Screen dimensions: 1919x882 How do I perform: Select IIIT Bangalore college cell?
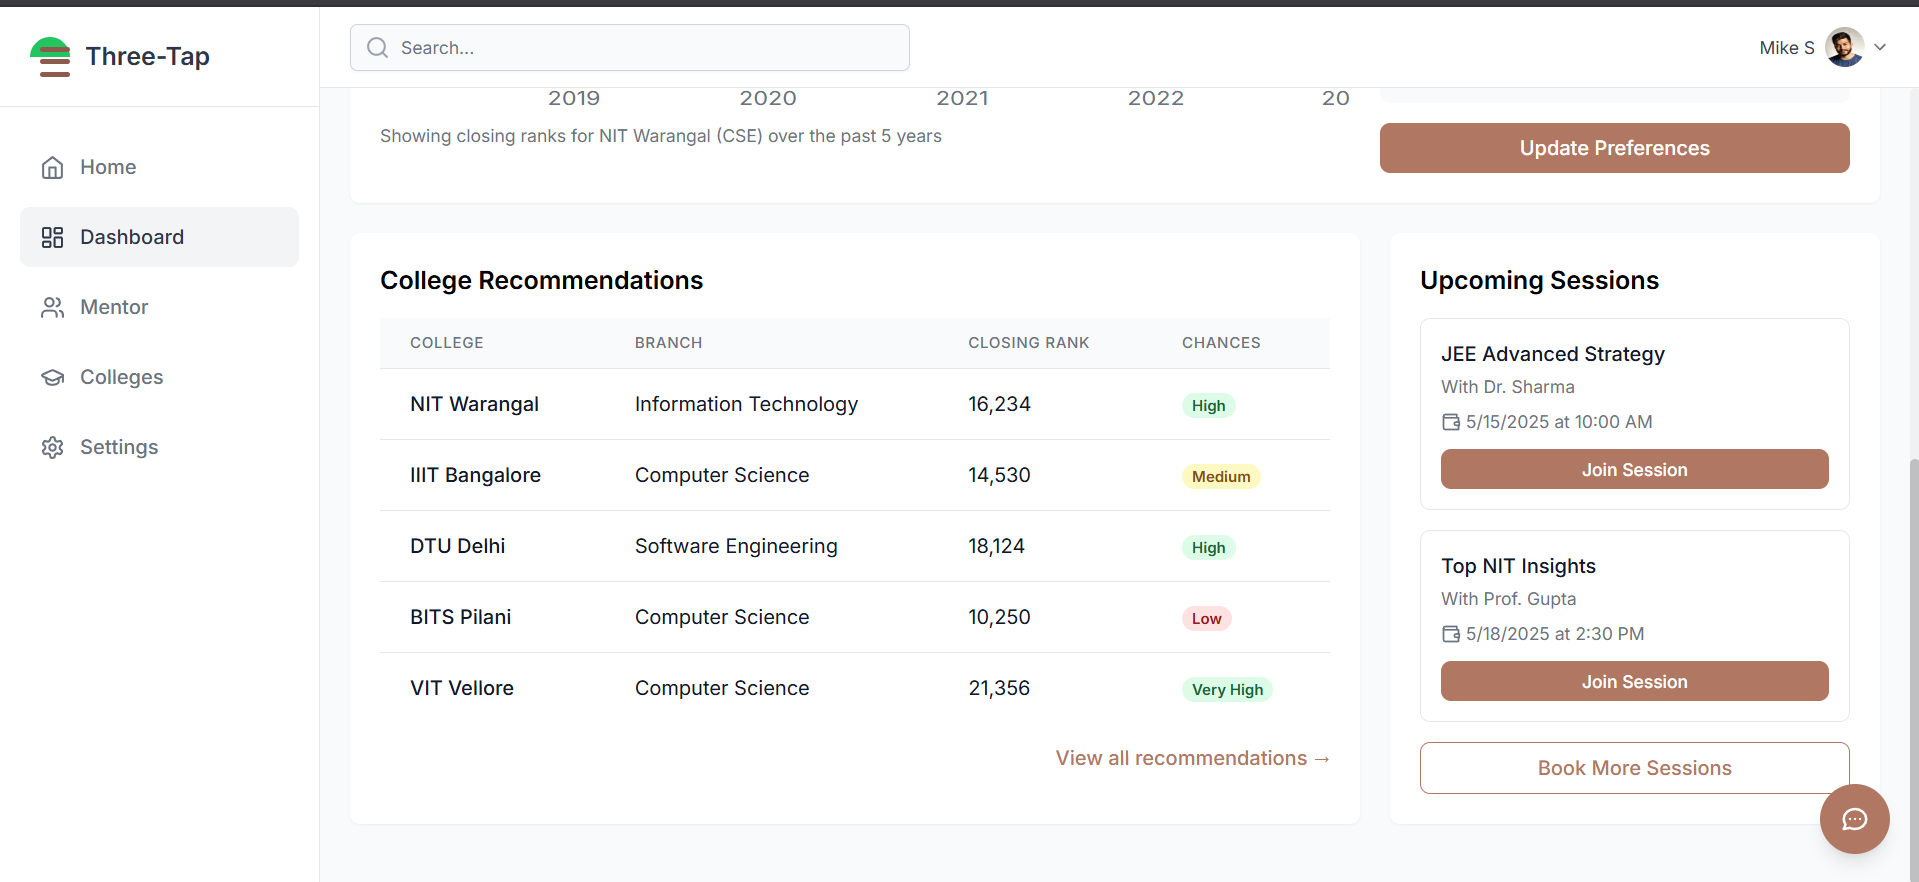[475, 475]
